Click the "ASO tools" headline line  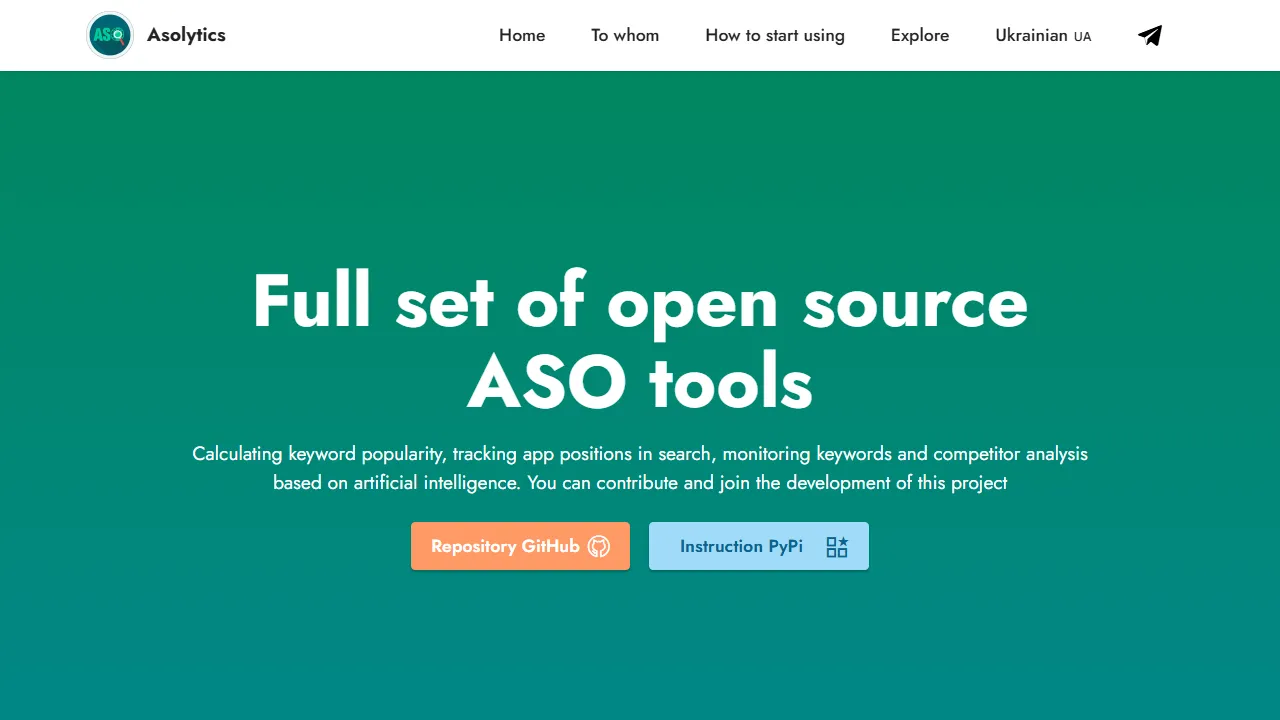tap(639, 381)
